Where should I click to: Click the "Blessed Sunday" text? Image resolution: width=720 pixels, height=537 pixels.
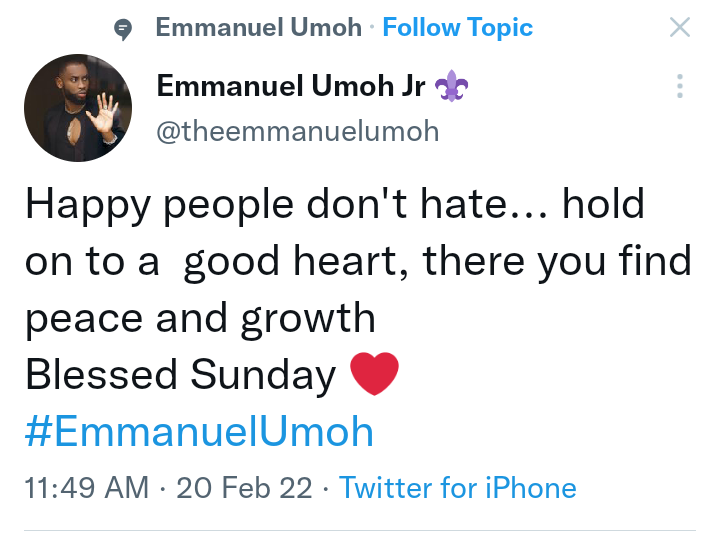click(180, 375)
